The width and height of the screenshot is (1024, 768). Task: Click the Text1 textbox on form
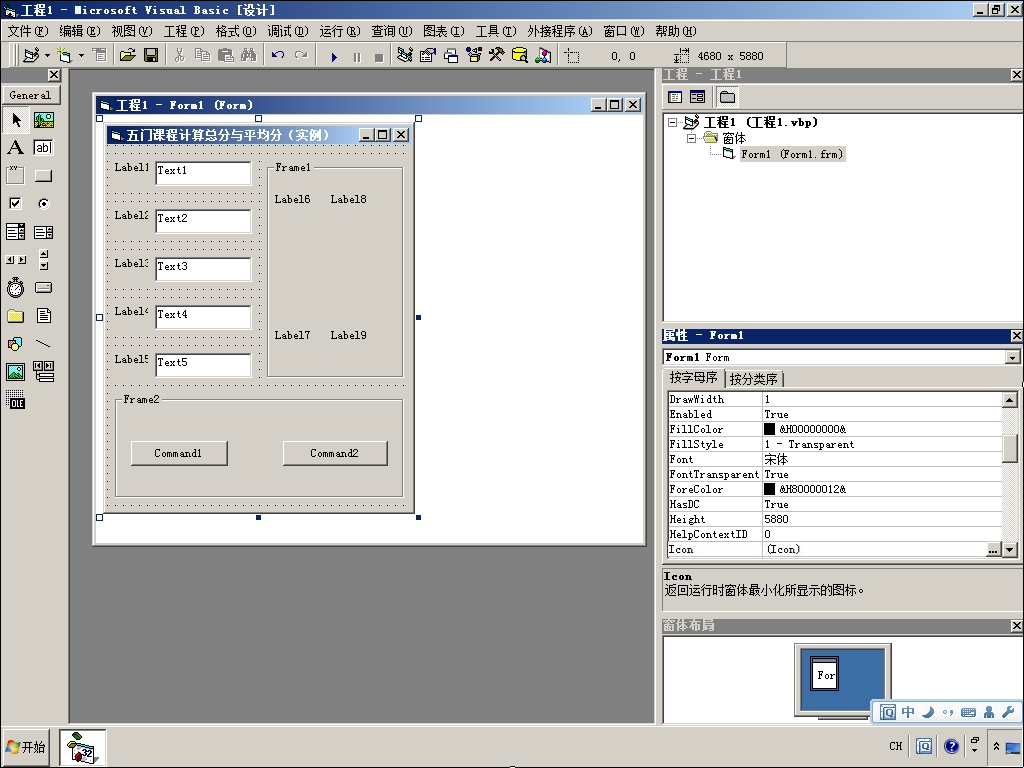tap(203, 173)
